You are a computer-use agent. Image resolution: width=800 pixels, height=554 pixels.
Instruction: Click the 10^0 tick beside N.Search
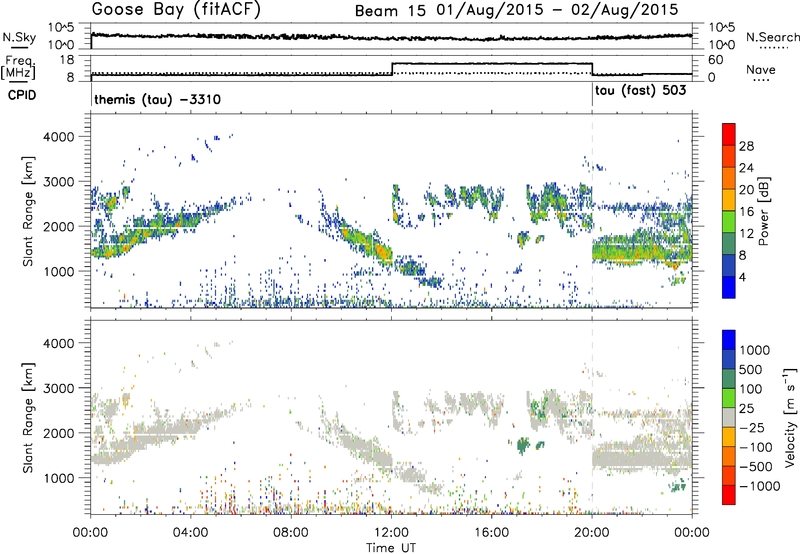pos(721,45)
